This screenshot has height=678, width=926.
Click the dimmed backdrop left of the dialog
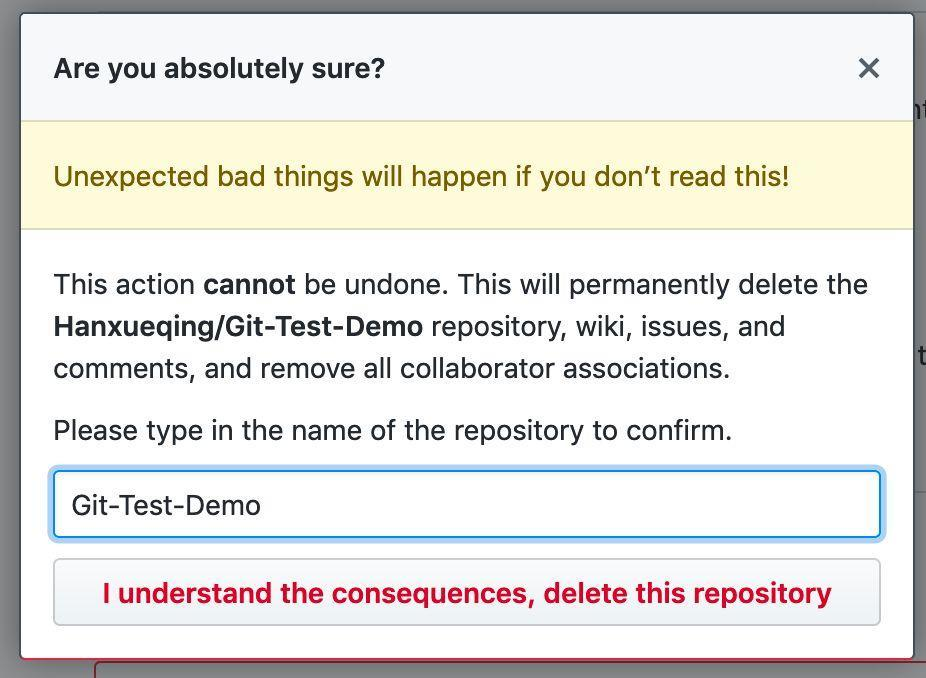(9, 339)
